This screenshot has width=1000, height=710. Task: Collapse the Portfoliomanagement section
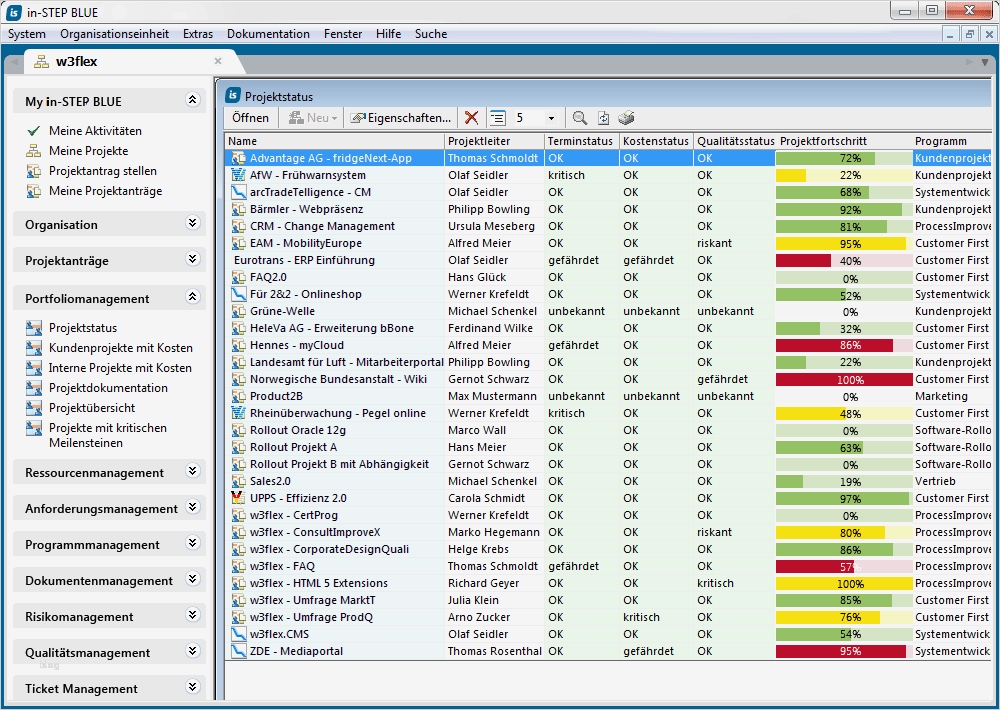click(x=193, y=297)
